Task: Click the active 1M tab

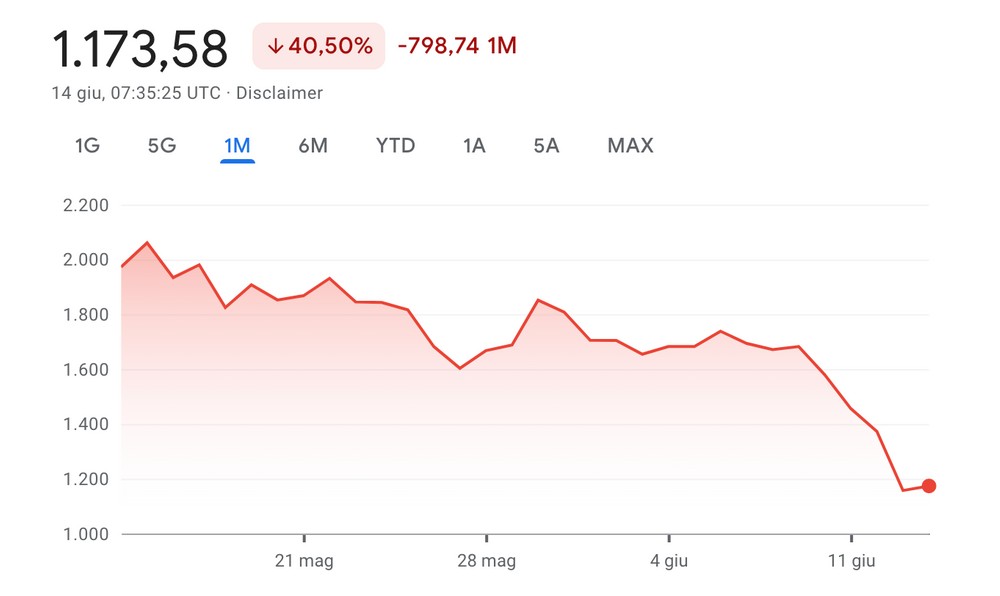Action: pos(237,146)
